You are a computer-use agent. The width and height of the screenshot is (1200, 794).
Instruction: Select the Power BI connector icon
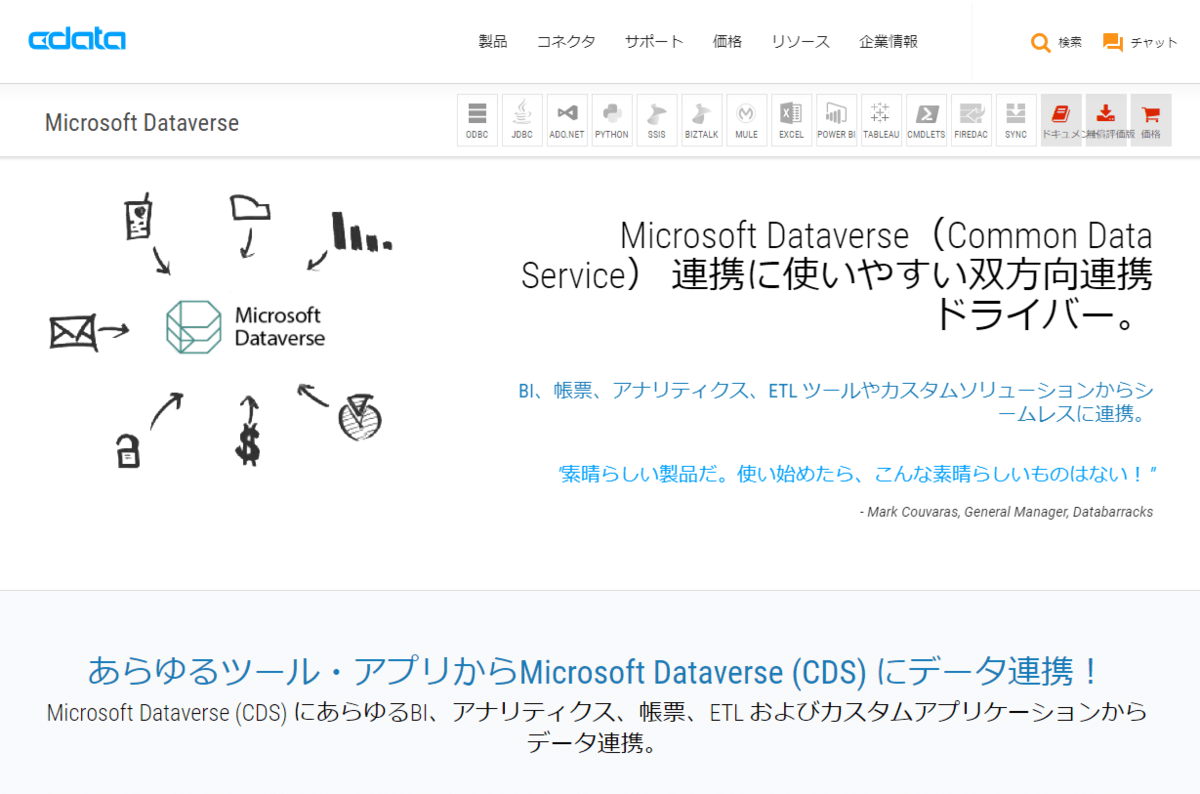(x=836, y=120)
